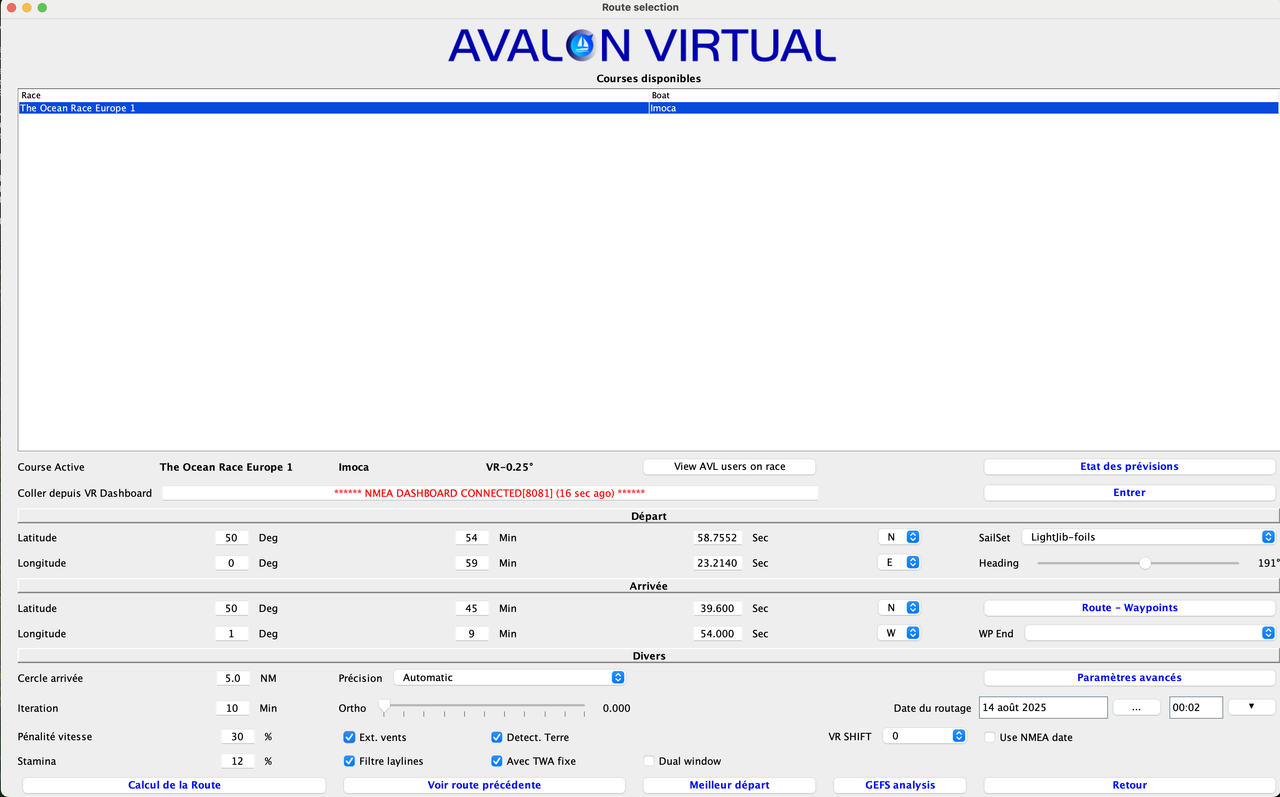The width and height of the screenshot is (1280, 797).
Task: Toggle Ext. vents checkbox
Action: click(x=349, y=737)
